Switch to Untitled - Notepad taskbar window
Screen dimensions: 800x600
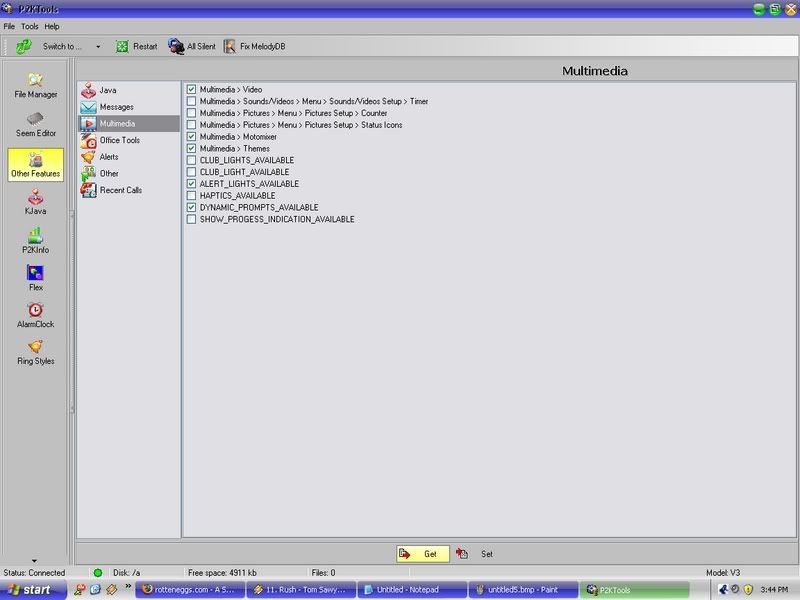(412, 590)
